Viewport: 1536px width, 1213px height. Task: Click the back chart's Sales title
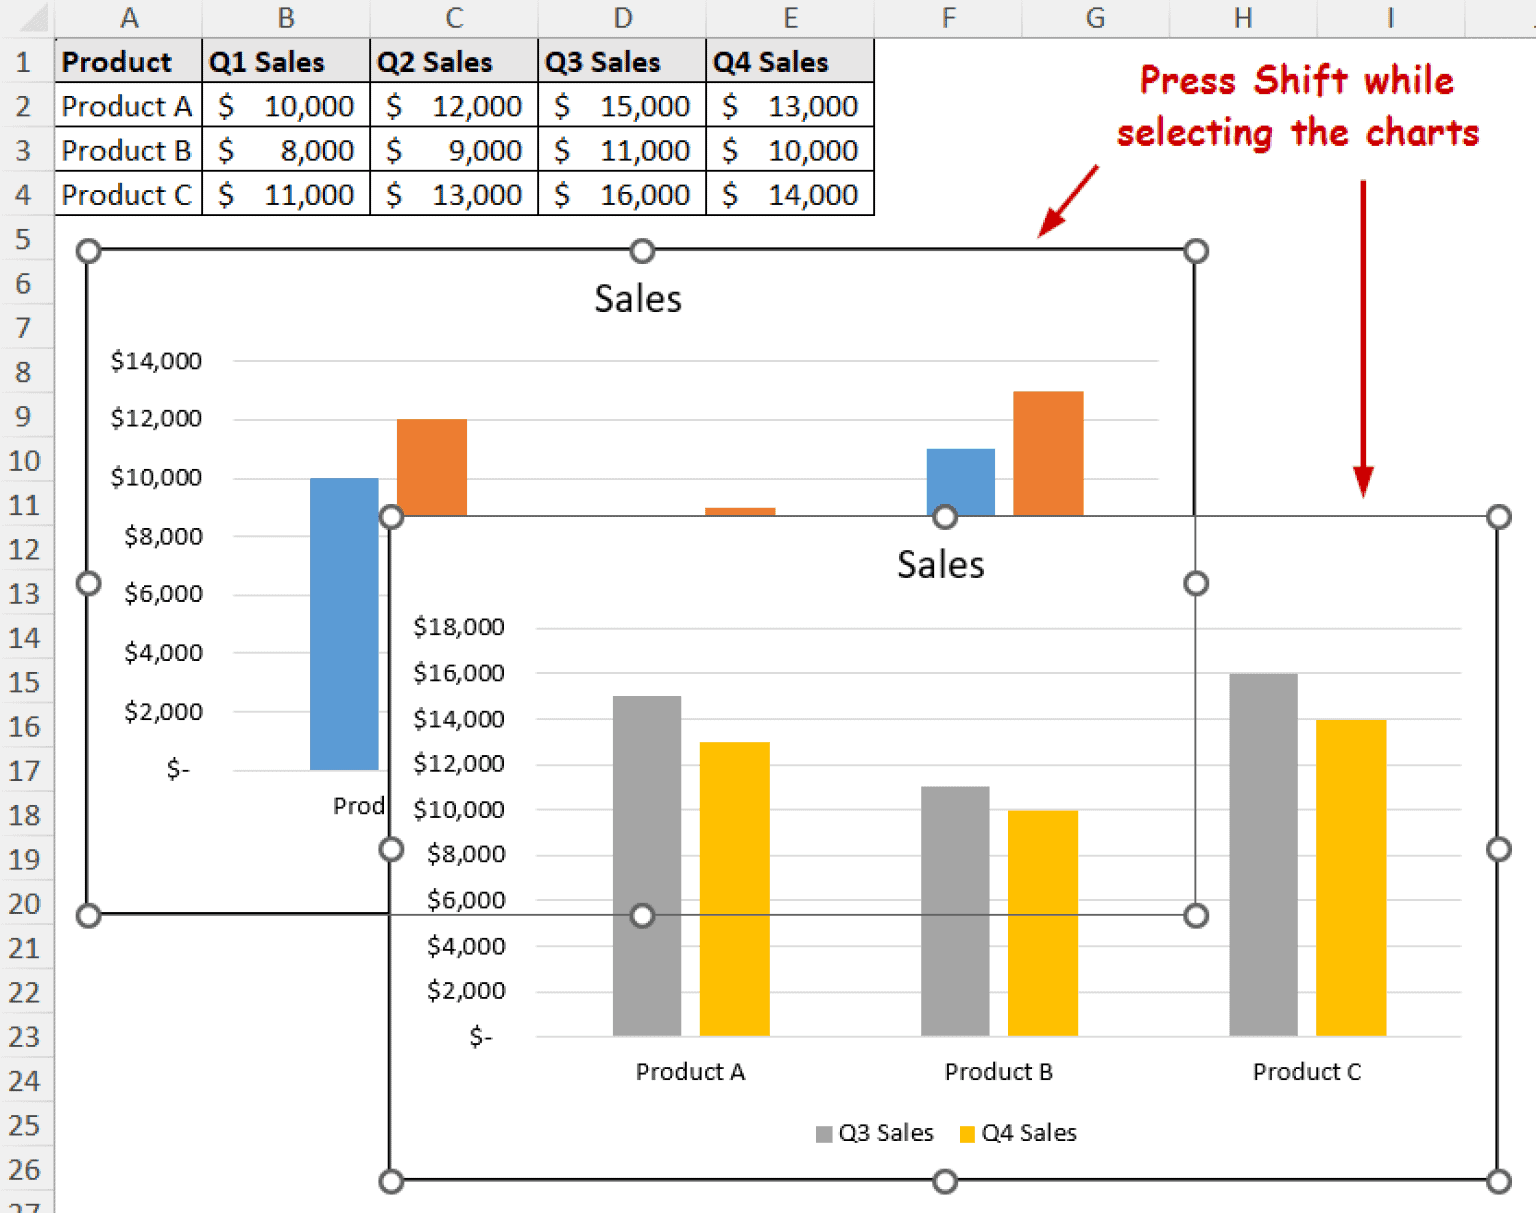pos(637,297)
